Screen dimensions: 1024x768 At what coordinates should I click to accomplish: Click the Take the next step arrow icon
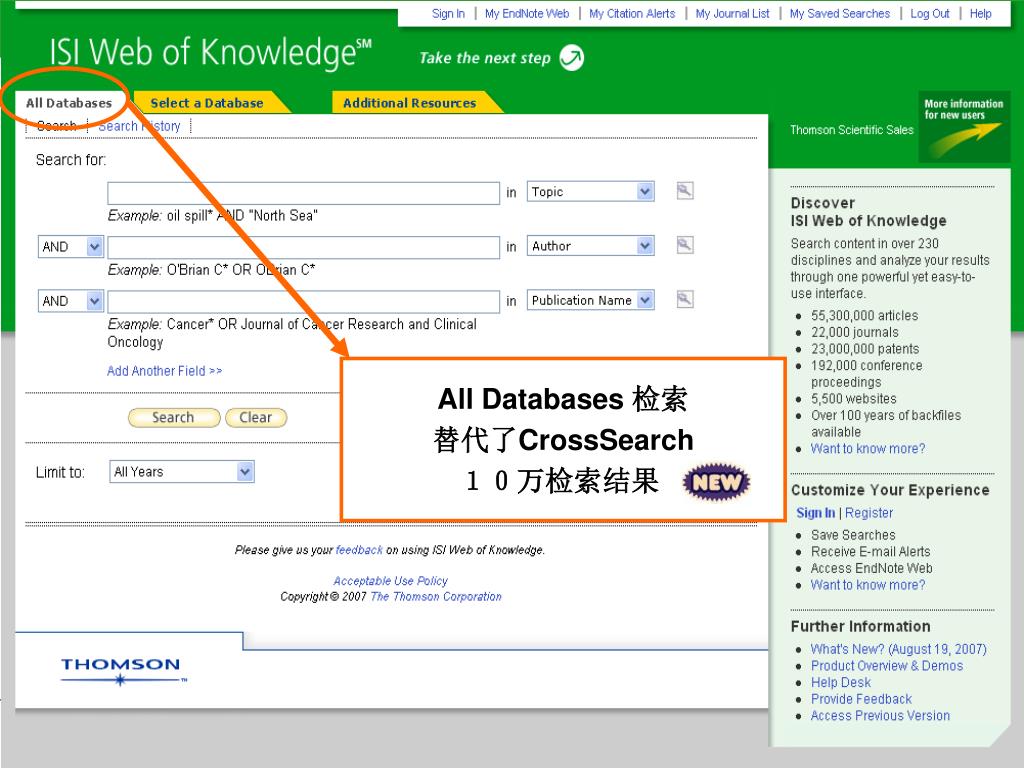[572, 57]
